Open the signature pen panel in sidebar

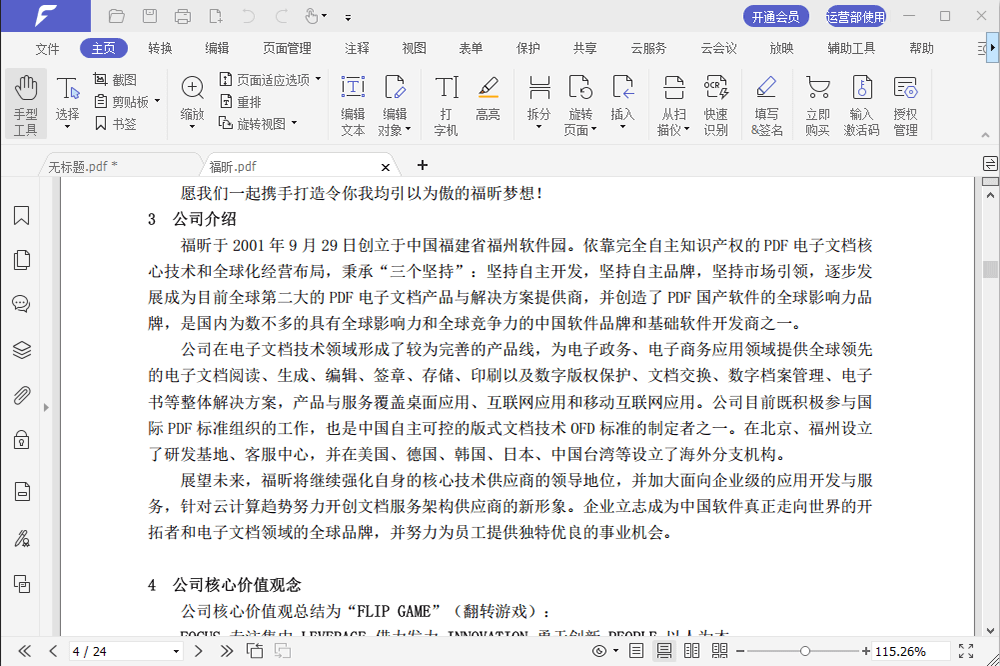[x=22, y=539]
